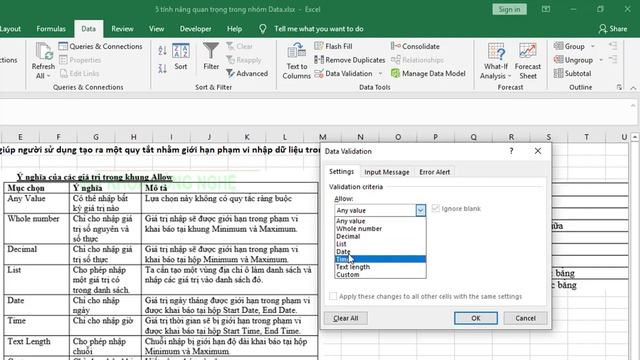This screenshot has width=640, height=360.
Task: Click Consolidate tool
Action: [x=415, y=46]
